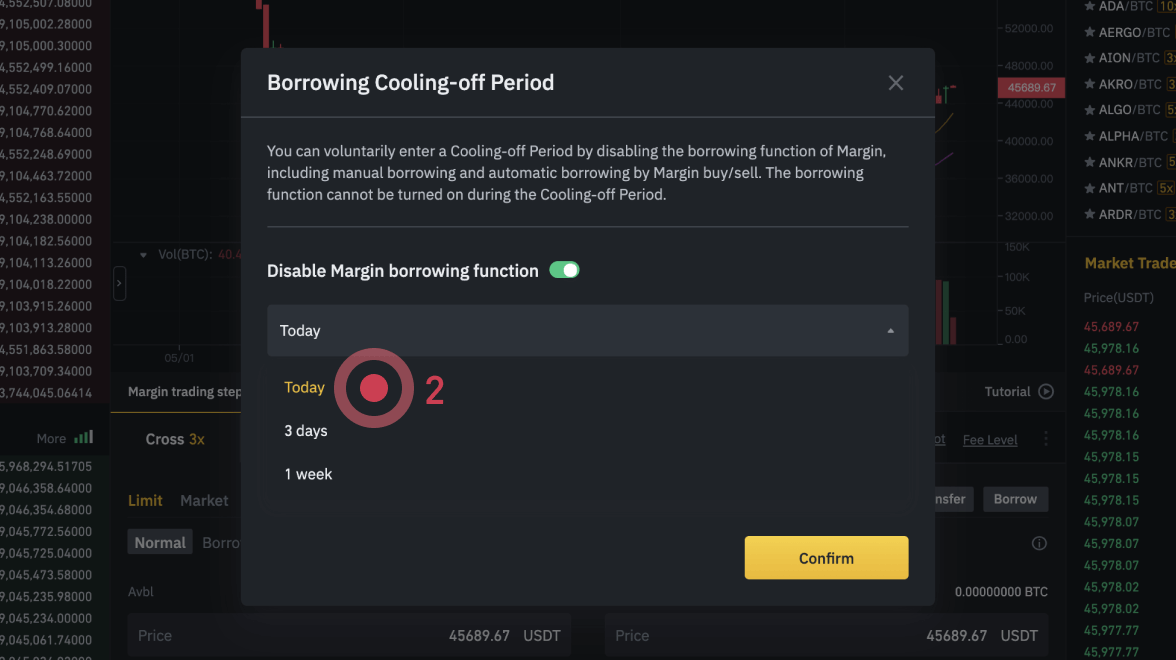Star the AERGO/BTC pair
1176x660 pixels.
pos(1090,32)
